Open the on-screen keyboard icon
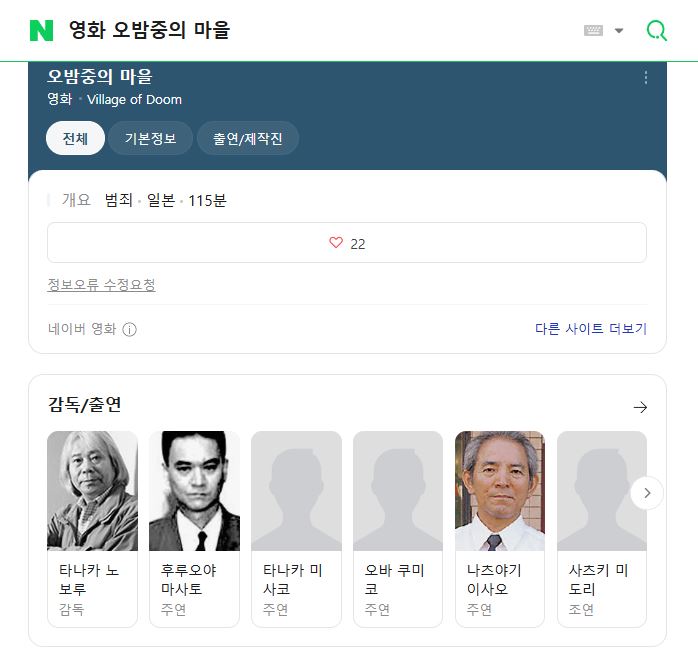The height and width of the screenshot is (650, 698). click(593, 30)
